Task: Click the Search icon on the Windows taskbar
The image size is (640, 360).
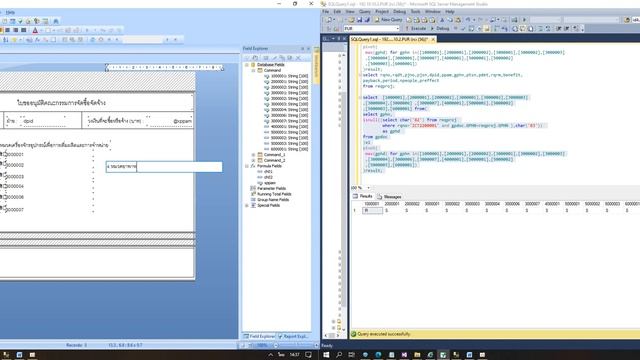Action: [x=339, y=355]
